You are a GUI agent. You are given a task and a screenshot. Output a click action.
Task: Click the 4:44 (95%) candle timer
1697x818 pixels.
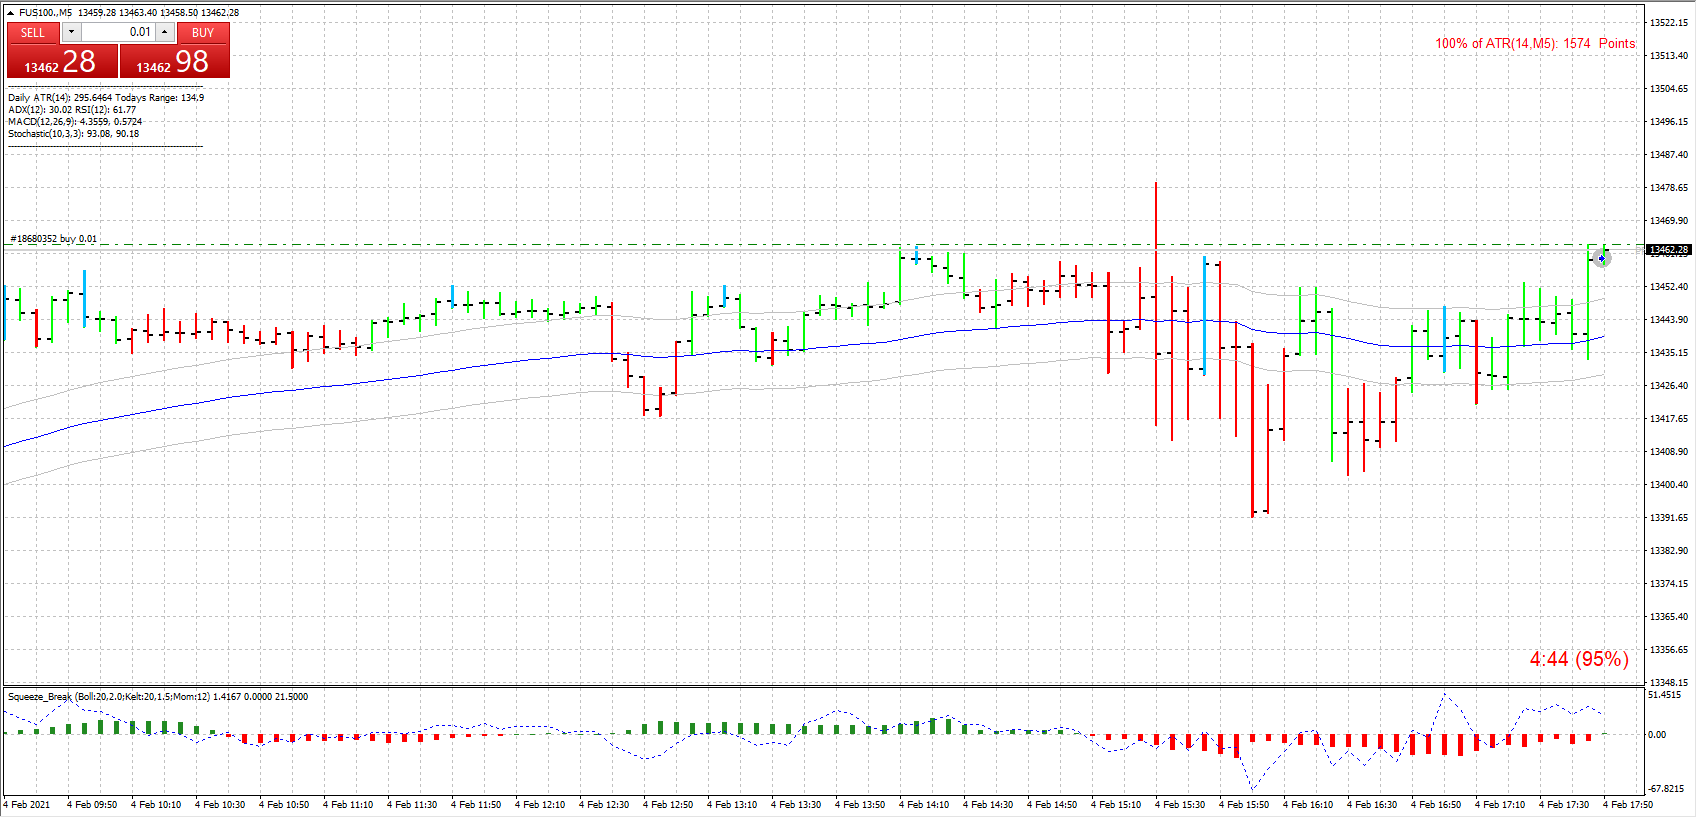point(1579,659)
